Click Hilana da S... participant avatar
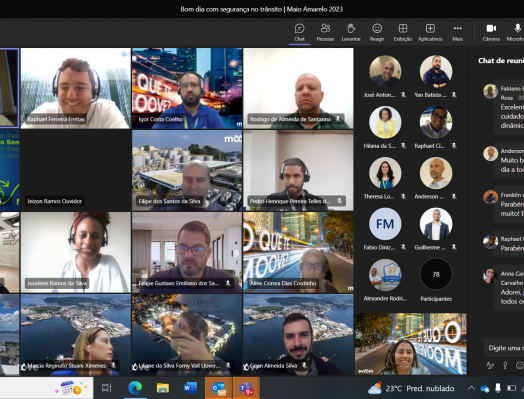 coord(385,122)
